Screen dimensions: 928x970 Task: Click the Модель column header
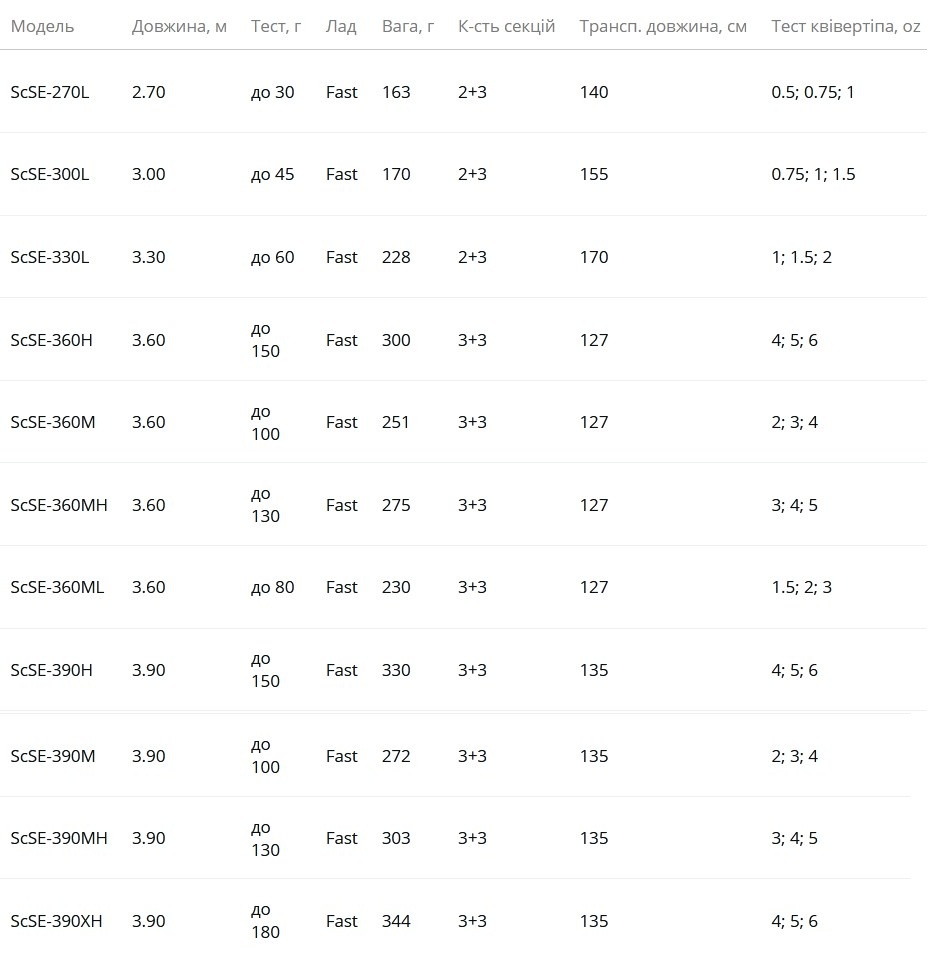pyautogui.click(x=42, y=27)
